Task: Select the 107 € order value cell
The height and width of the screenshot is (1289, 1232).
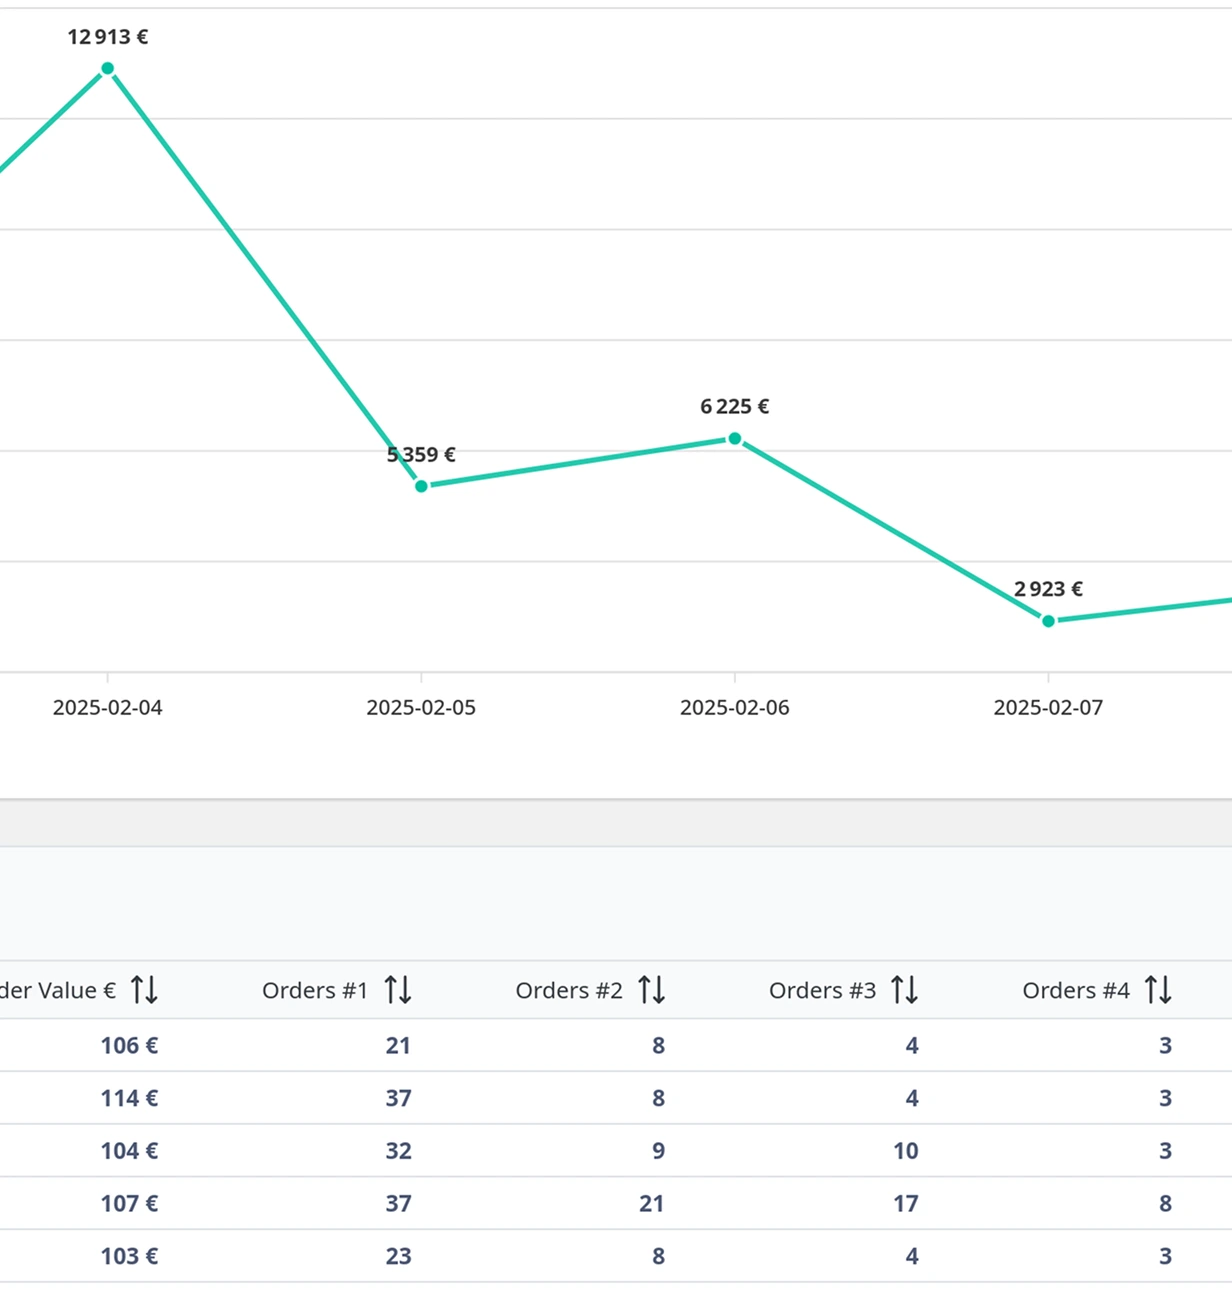Action: click(129, 1203)
